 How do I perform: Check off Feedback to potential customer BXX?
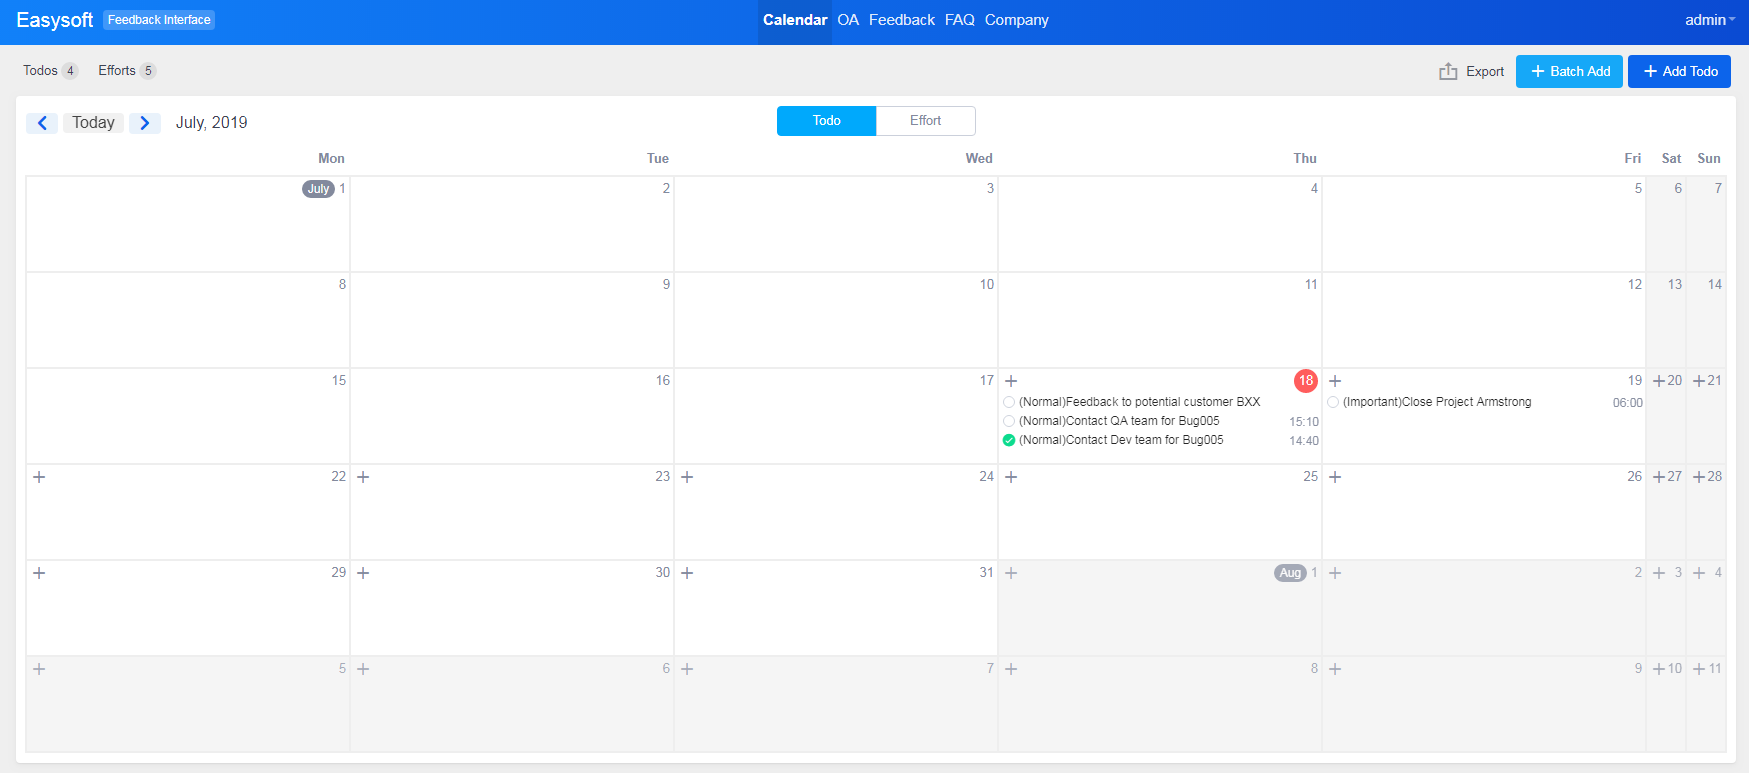click(1009, 402)
